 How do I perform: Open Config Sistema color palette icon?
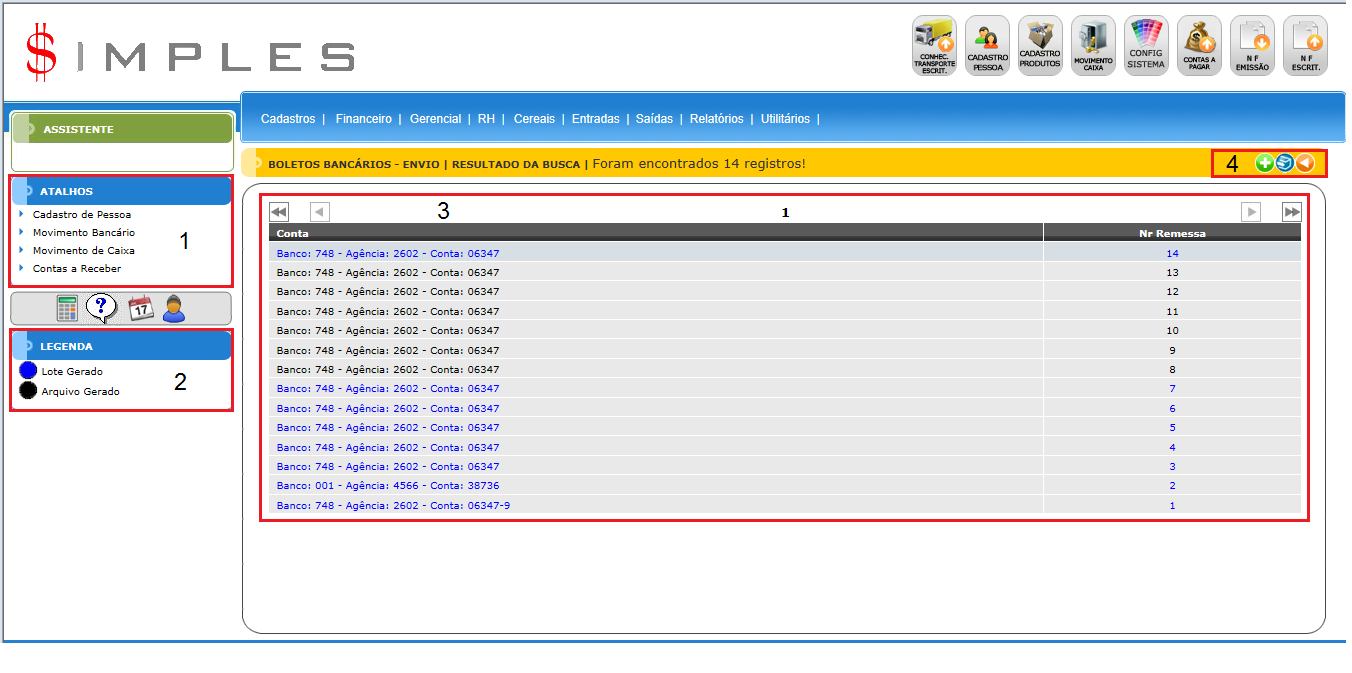point(1146,46)
